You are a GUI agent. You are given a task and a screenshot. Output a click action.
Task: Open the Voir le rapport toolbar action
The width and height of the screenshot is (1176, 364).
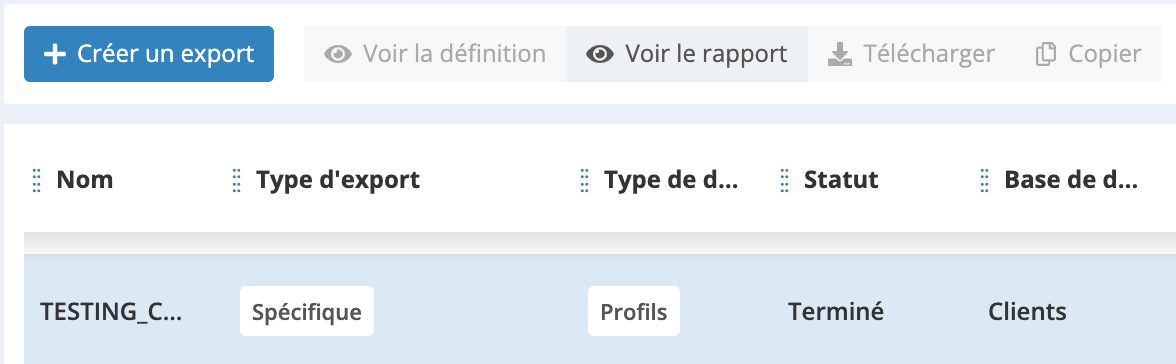tap(687, 54)
